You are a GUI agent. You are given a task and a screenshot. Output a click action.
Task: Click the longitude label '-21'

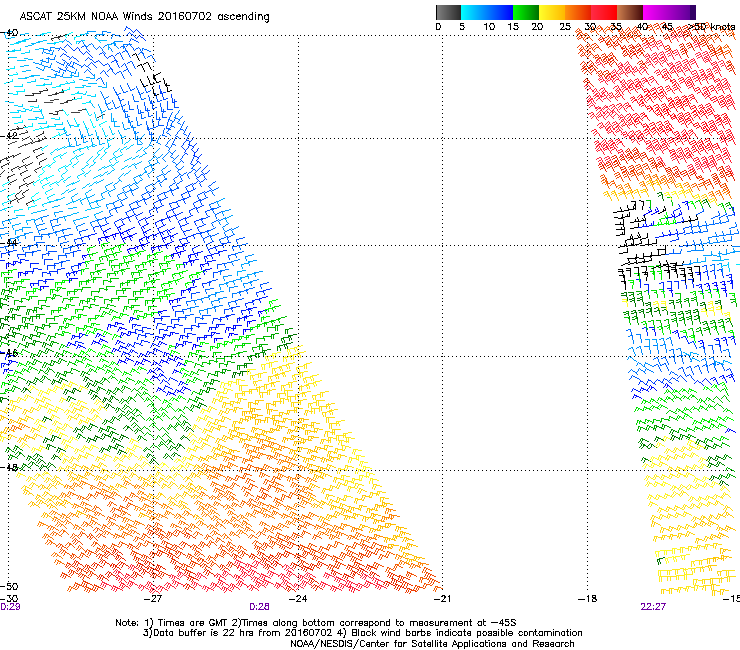[x=442, y=599]
